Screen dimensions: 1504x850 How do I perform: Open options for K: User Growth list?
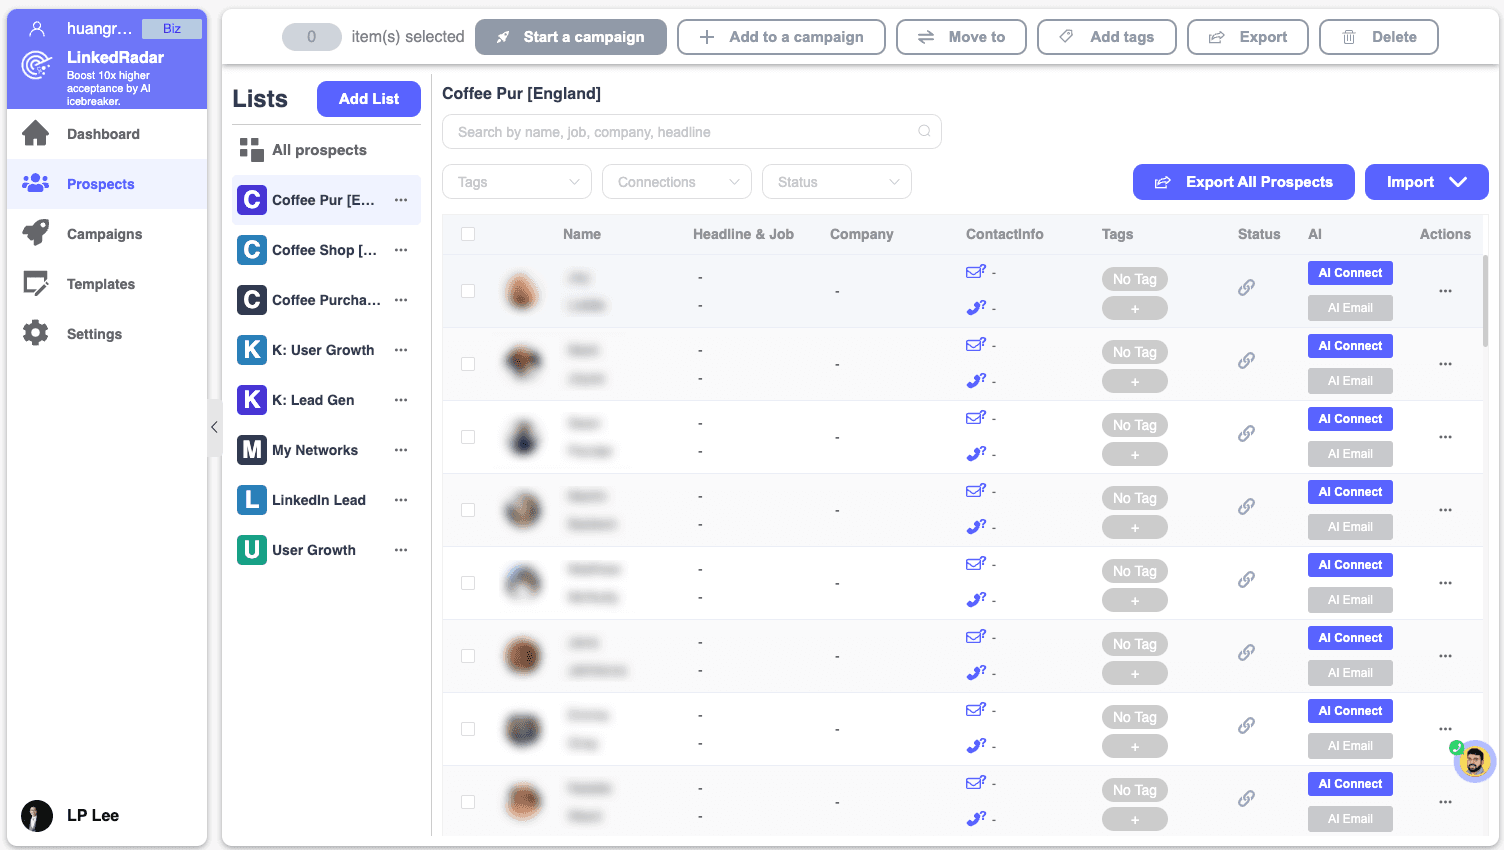[x=401, y=350]
